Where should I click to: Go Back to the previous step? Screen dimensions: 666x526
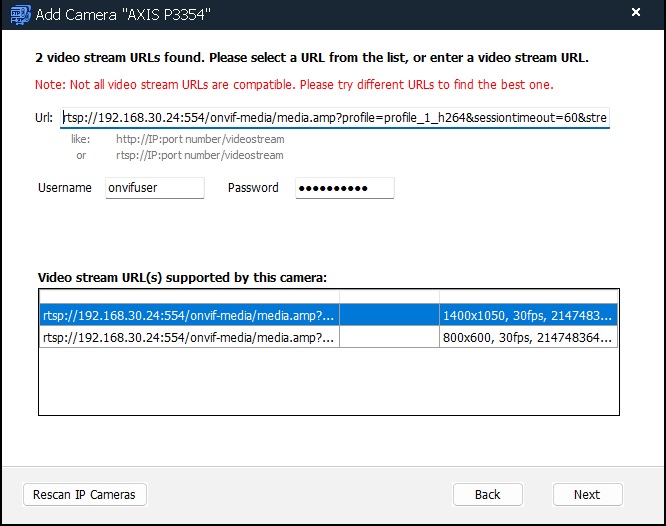[x=487, y=494]
